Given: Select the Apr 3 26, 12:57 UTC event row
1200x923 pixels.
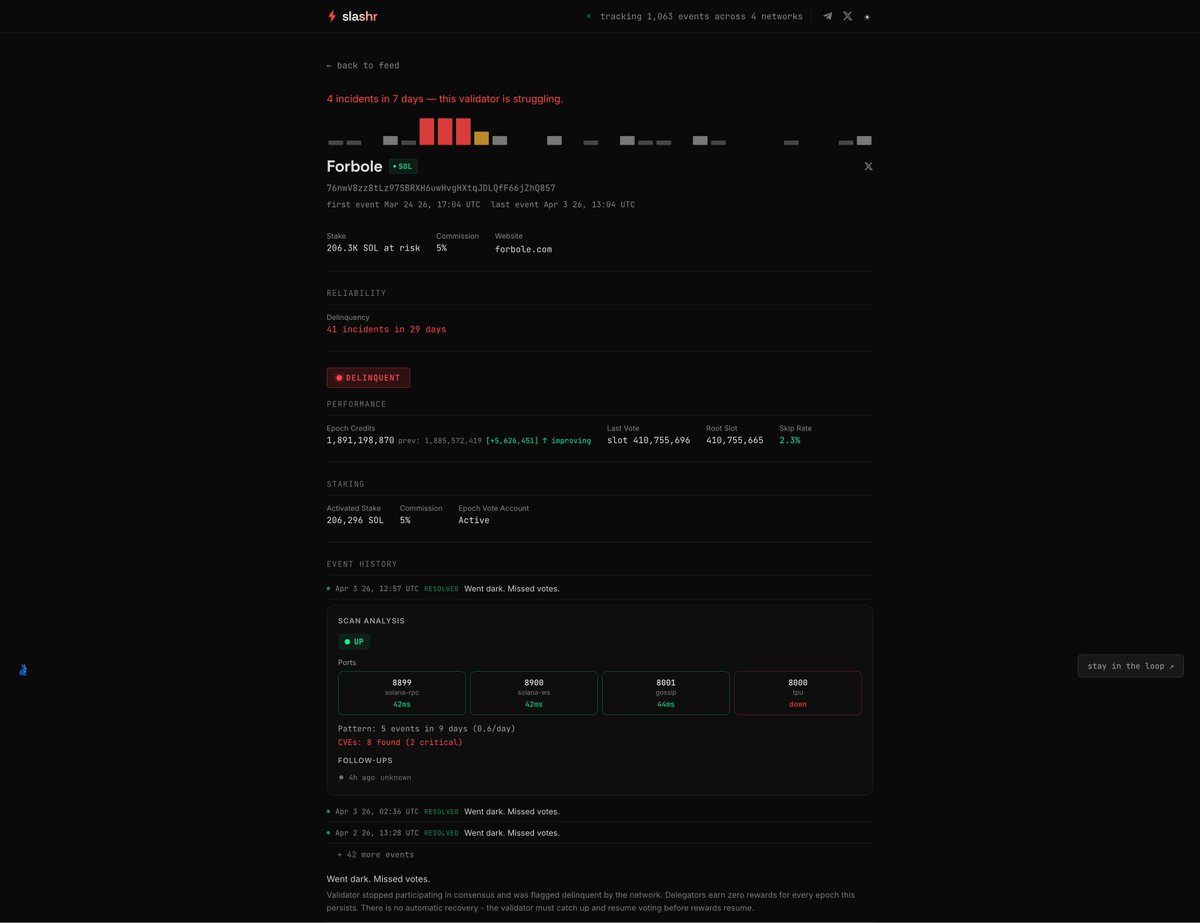Looking at the screenshot, I should tap(600, 589).
